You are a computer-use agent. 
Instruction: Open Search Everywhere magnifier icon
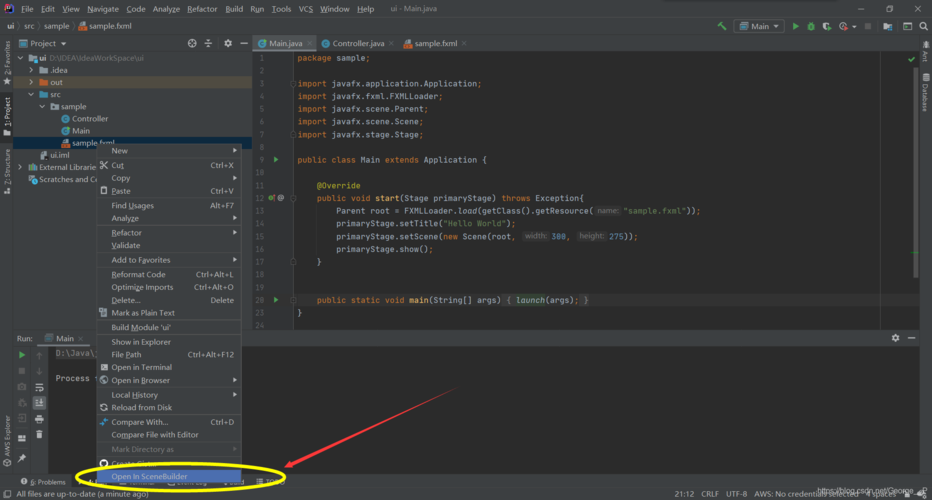tap(924, 26)
